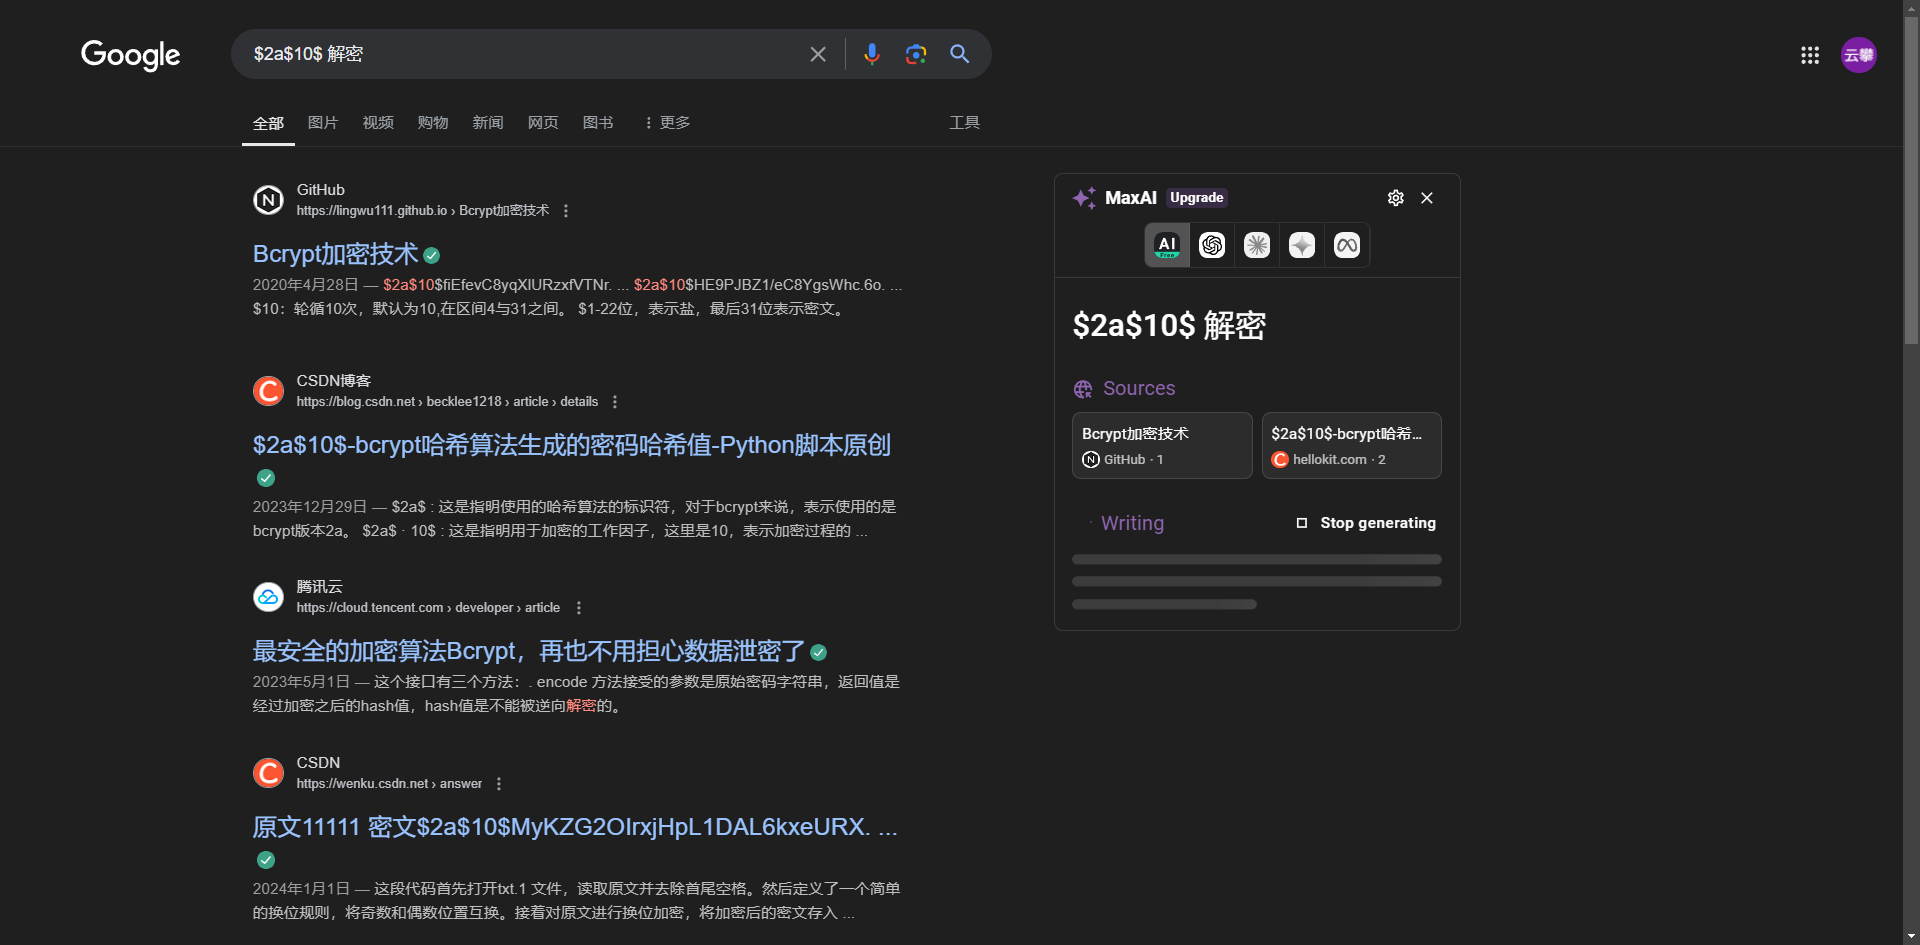
Task: Click the MaxAI sparkle logo
Action: point(1084,198)
